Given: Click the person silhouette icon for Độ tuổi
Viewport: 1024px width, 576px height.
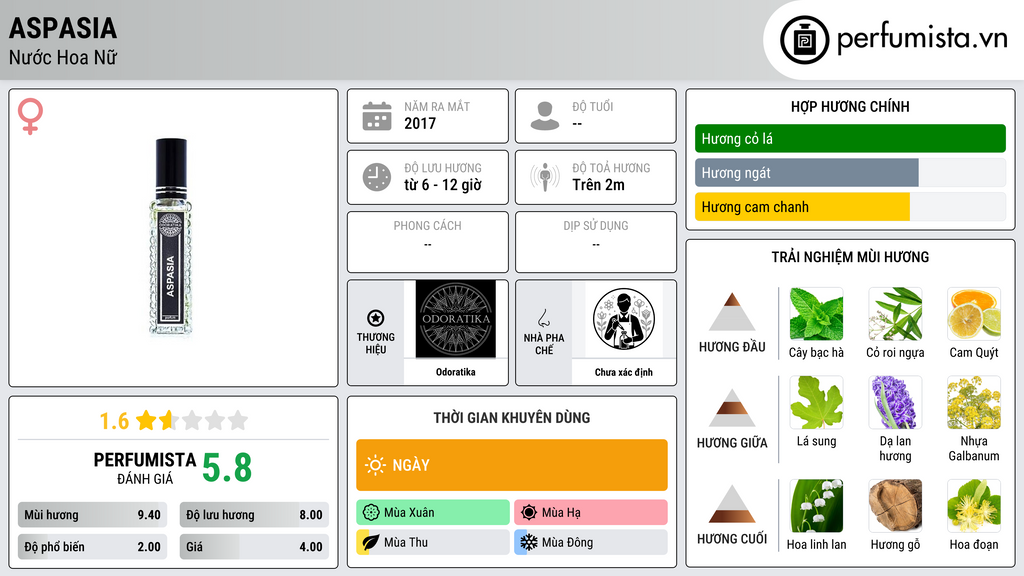Looking at the screenshot, I should point(545,116).
